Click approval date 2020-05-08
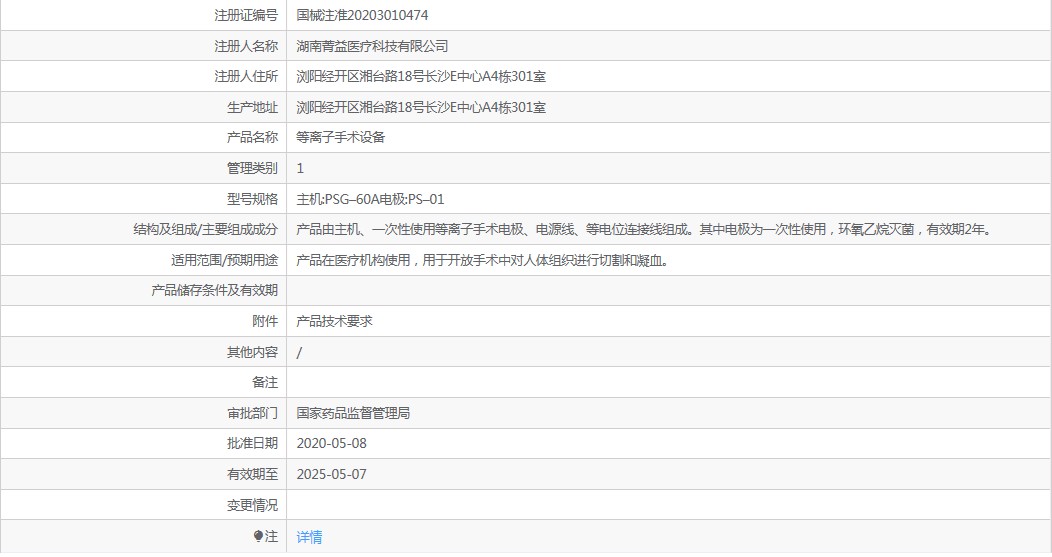Viewport: 1052px width, 557px height. tap(331, 444)
